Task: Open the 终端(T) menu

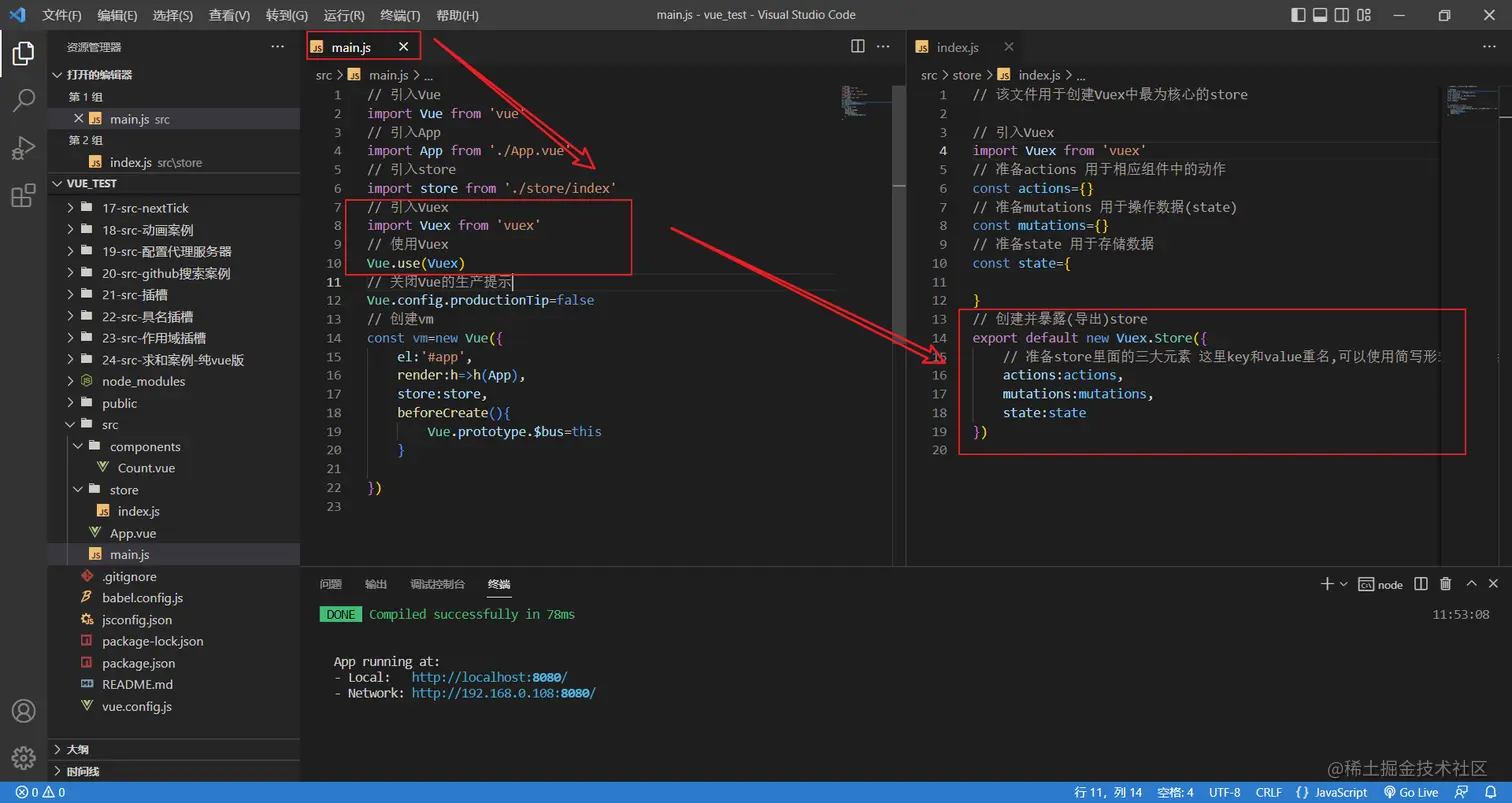Action: click(401, 15)
